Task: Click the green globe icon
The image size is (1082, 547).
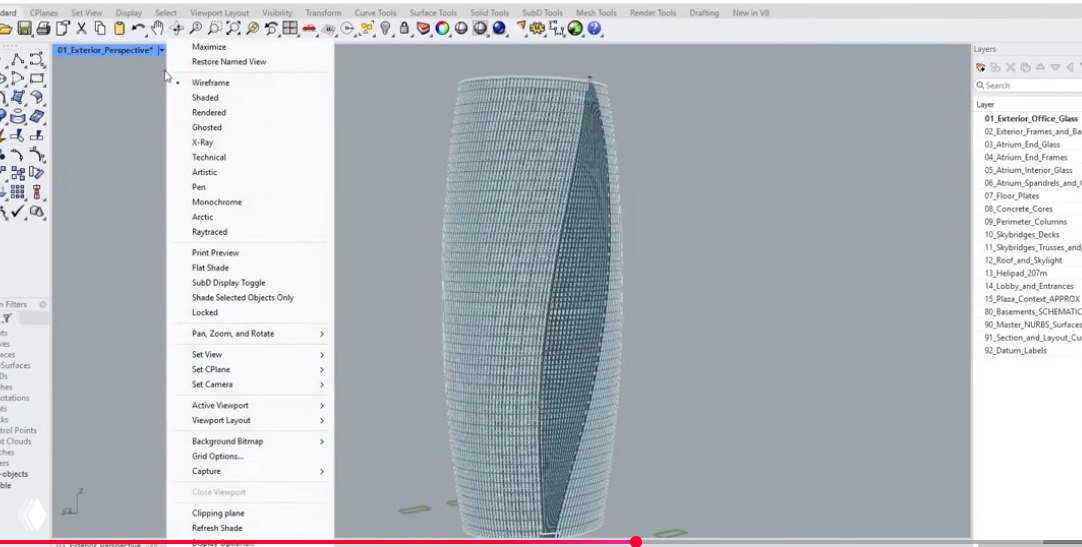Action: (x=576, y=29)
